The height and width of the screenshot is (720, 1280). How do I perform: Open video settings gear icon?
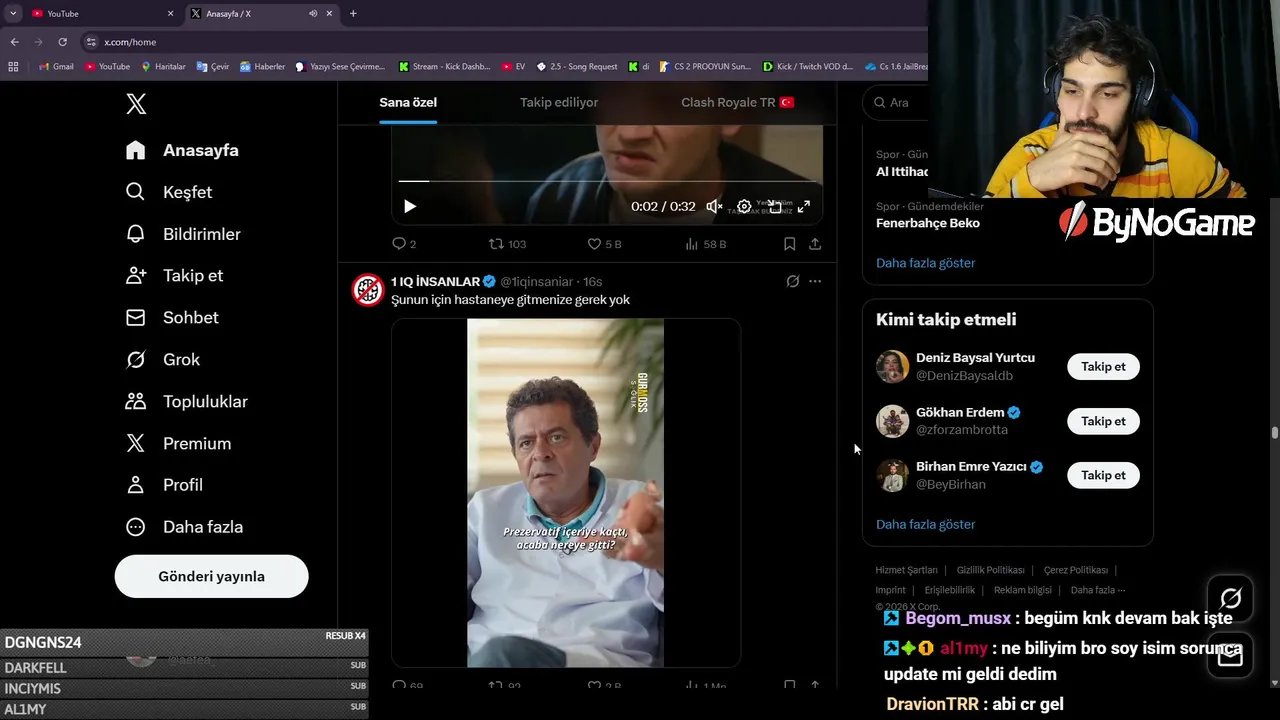[x=744, y=206]
